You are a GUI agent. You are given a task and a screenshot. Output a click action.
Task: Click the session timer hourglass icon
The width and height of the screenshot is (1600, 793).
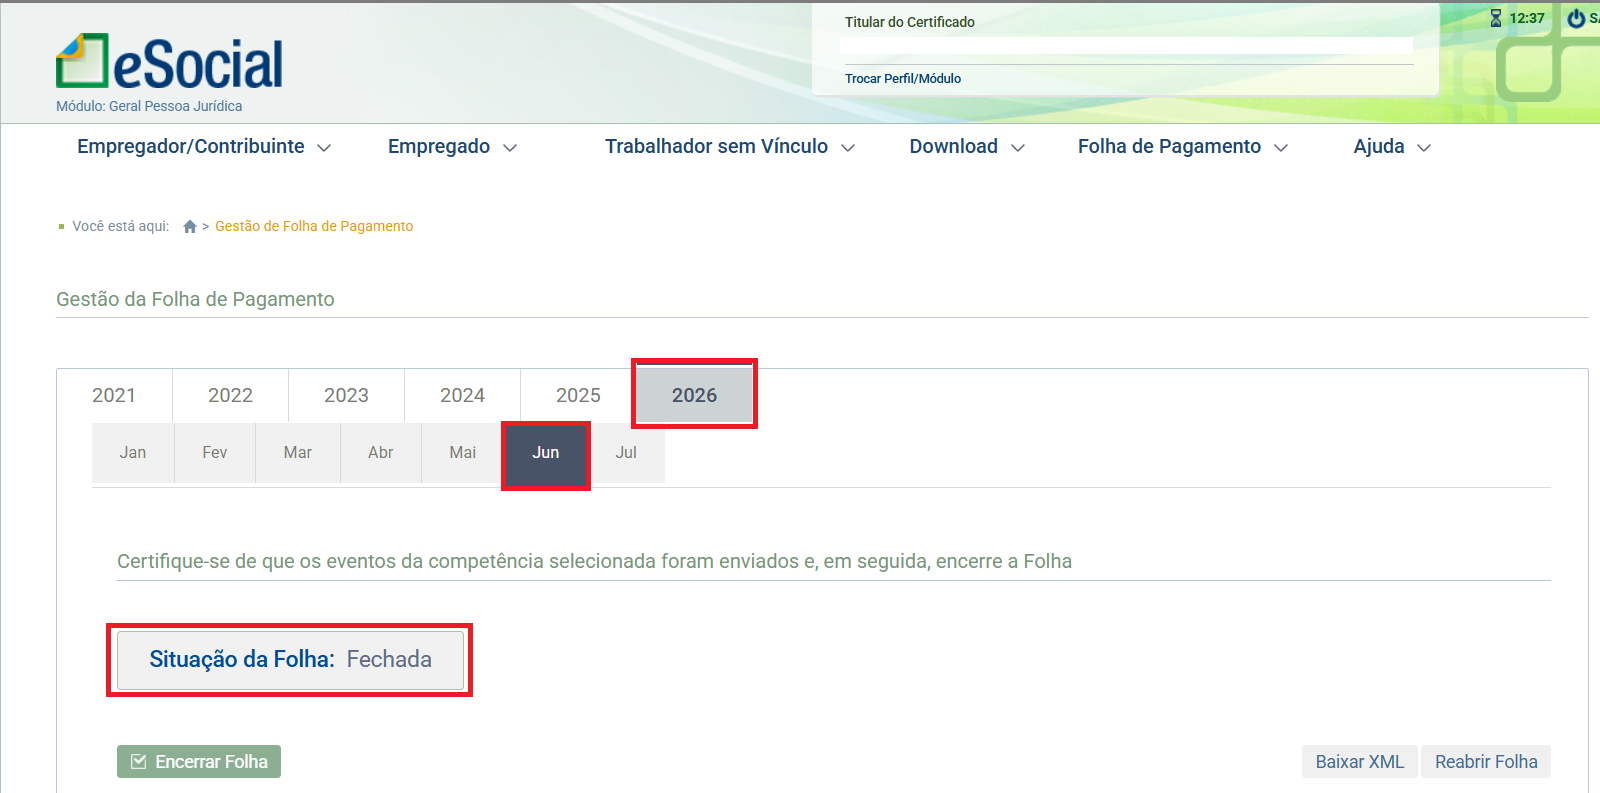1496,18
